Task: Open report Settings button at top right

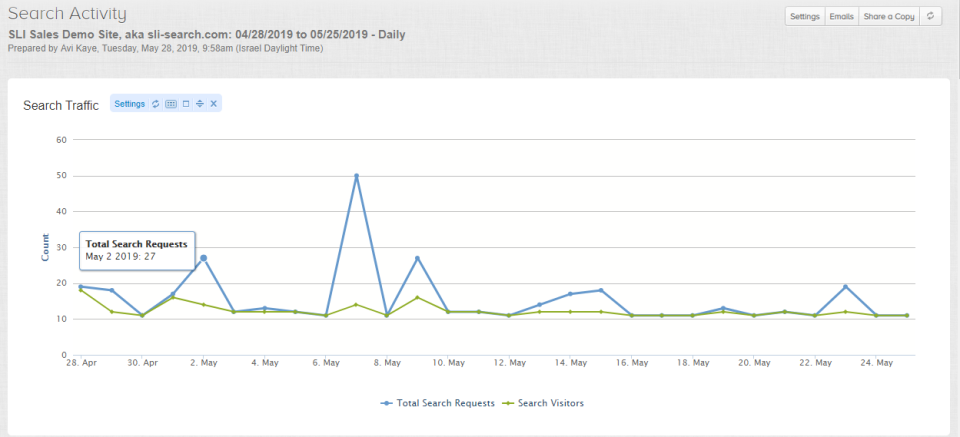Action: pyautogui.click(x=804, y=17)
